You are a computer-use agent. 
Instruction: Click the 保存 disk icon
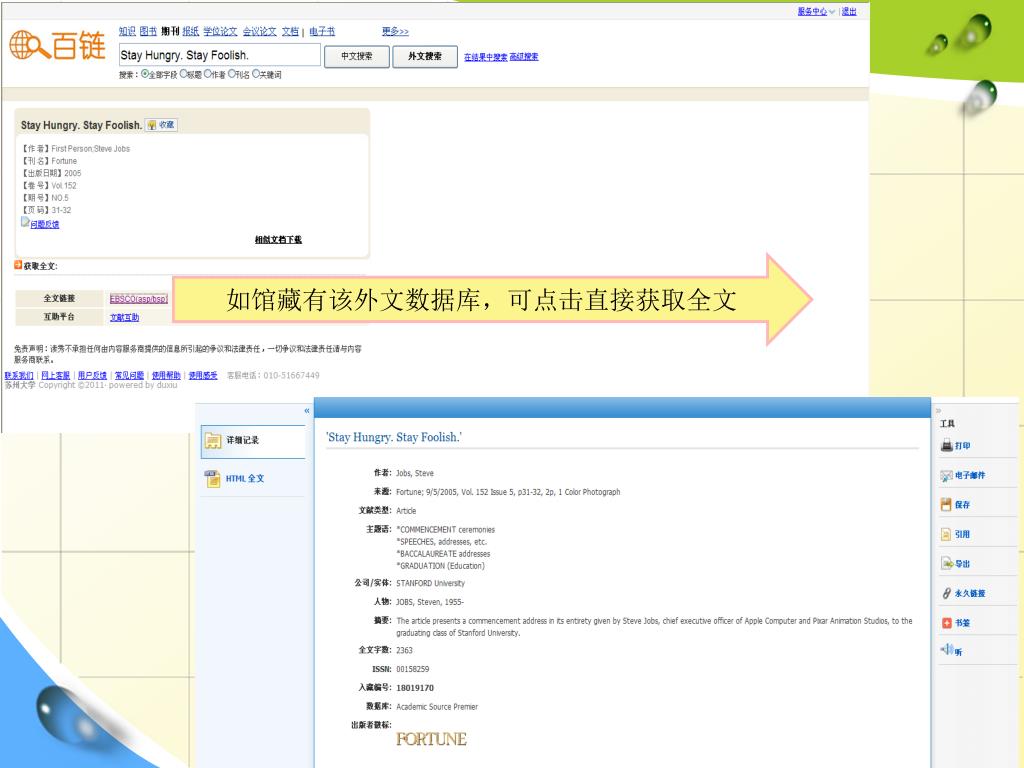point(946,504)
